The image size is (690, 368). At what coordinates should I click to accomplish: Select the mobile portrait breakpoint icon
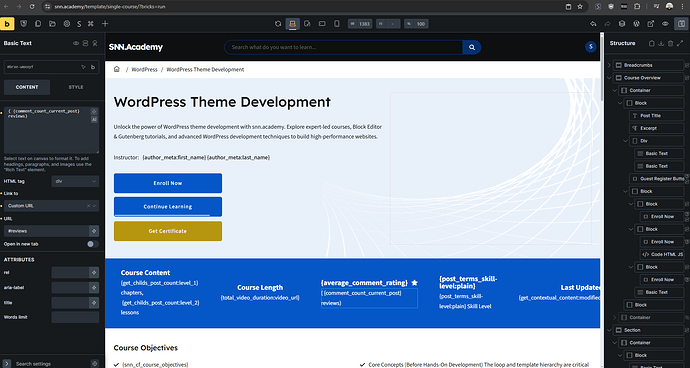click(337, 24)
